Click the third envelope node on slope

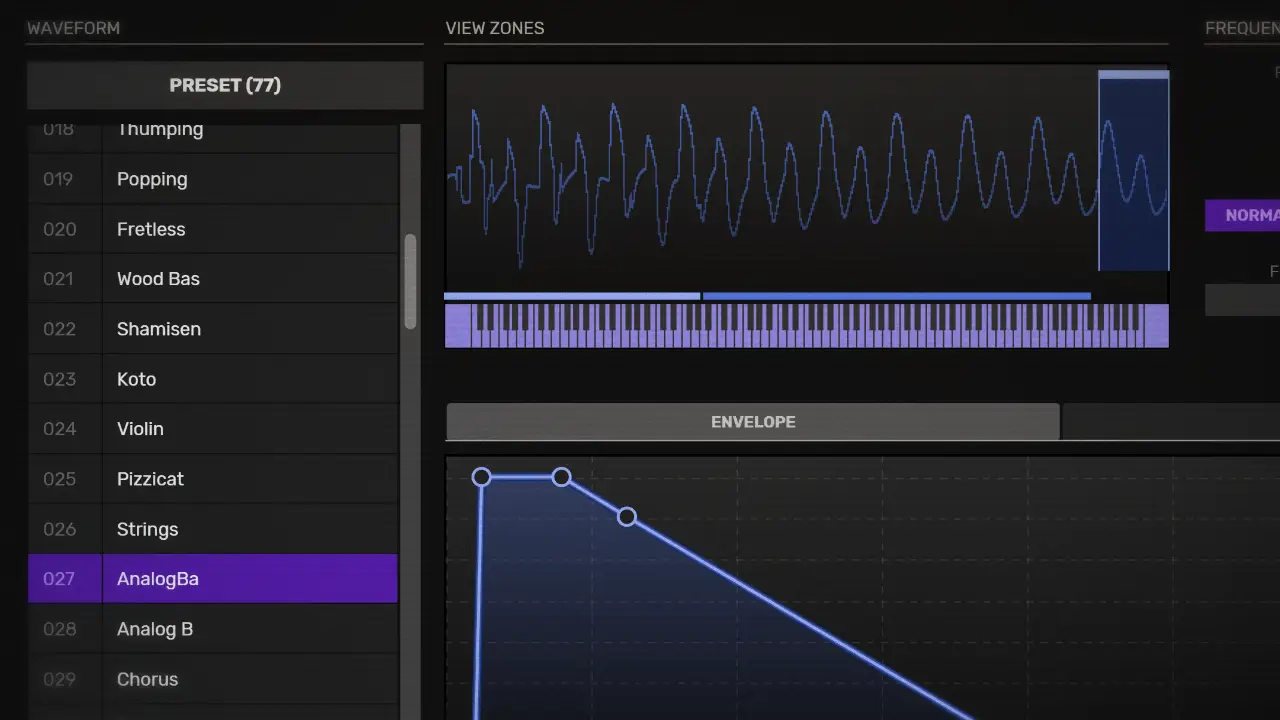tap(626, 517)
